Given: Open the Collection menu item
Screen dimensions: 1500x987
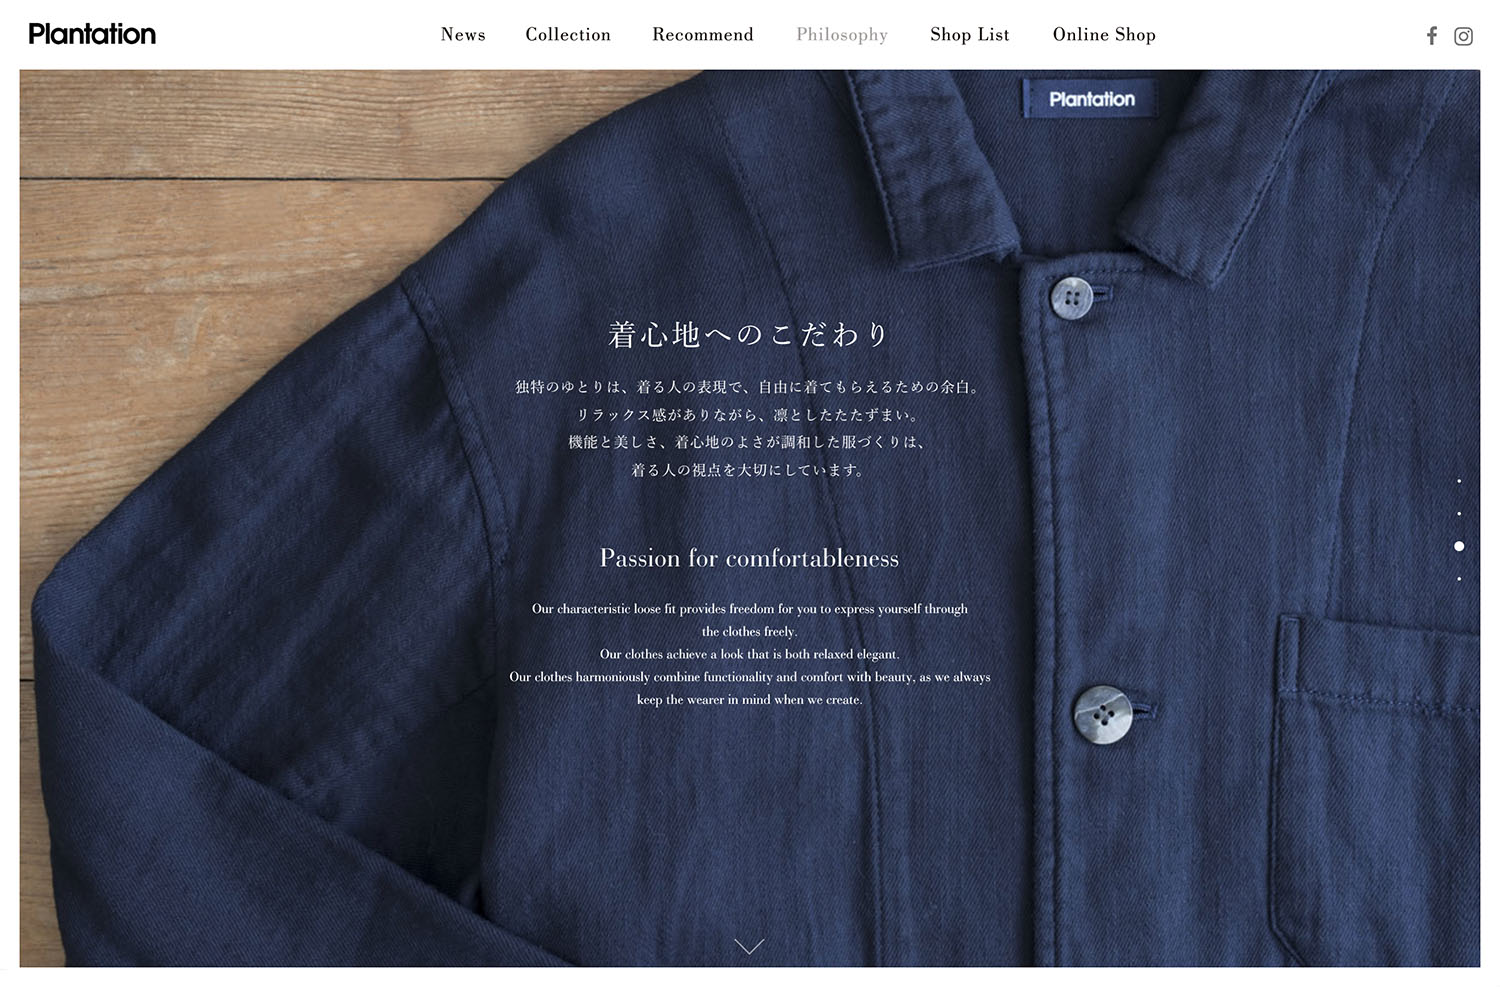Looking at the screenshot, I should (x=568, y=34).
